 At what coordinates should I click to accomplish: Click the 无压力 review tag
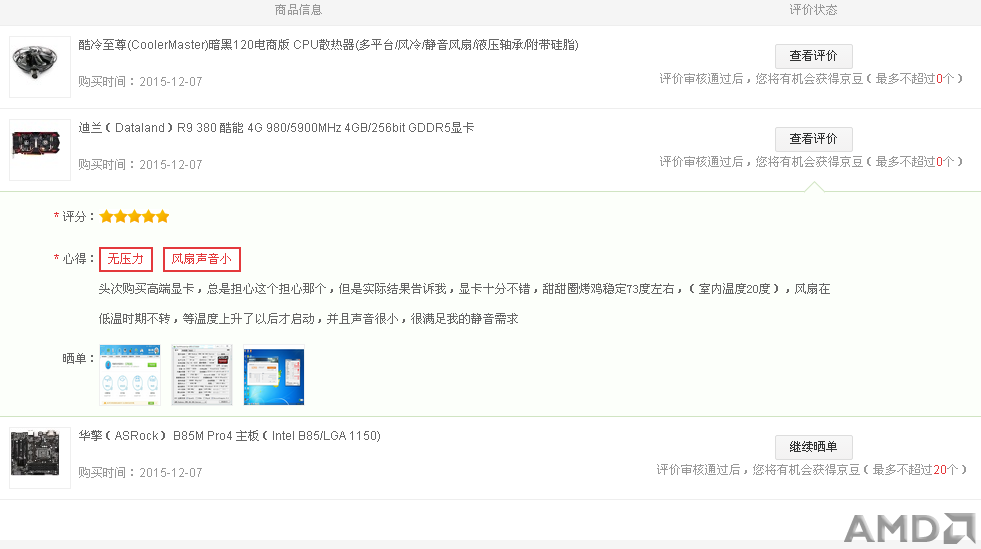coord(126,259)
